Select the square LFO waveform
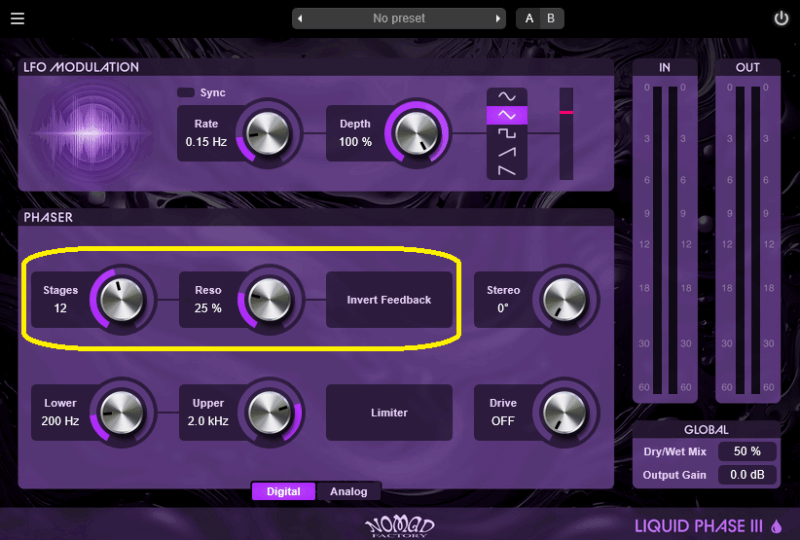Viewport: 800px width, 540px height. (x=507, y=133)
